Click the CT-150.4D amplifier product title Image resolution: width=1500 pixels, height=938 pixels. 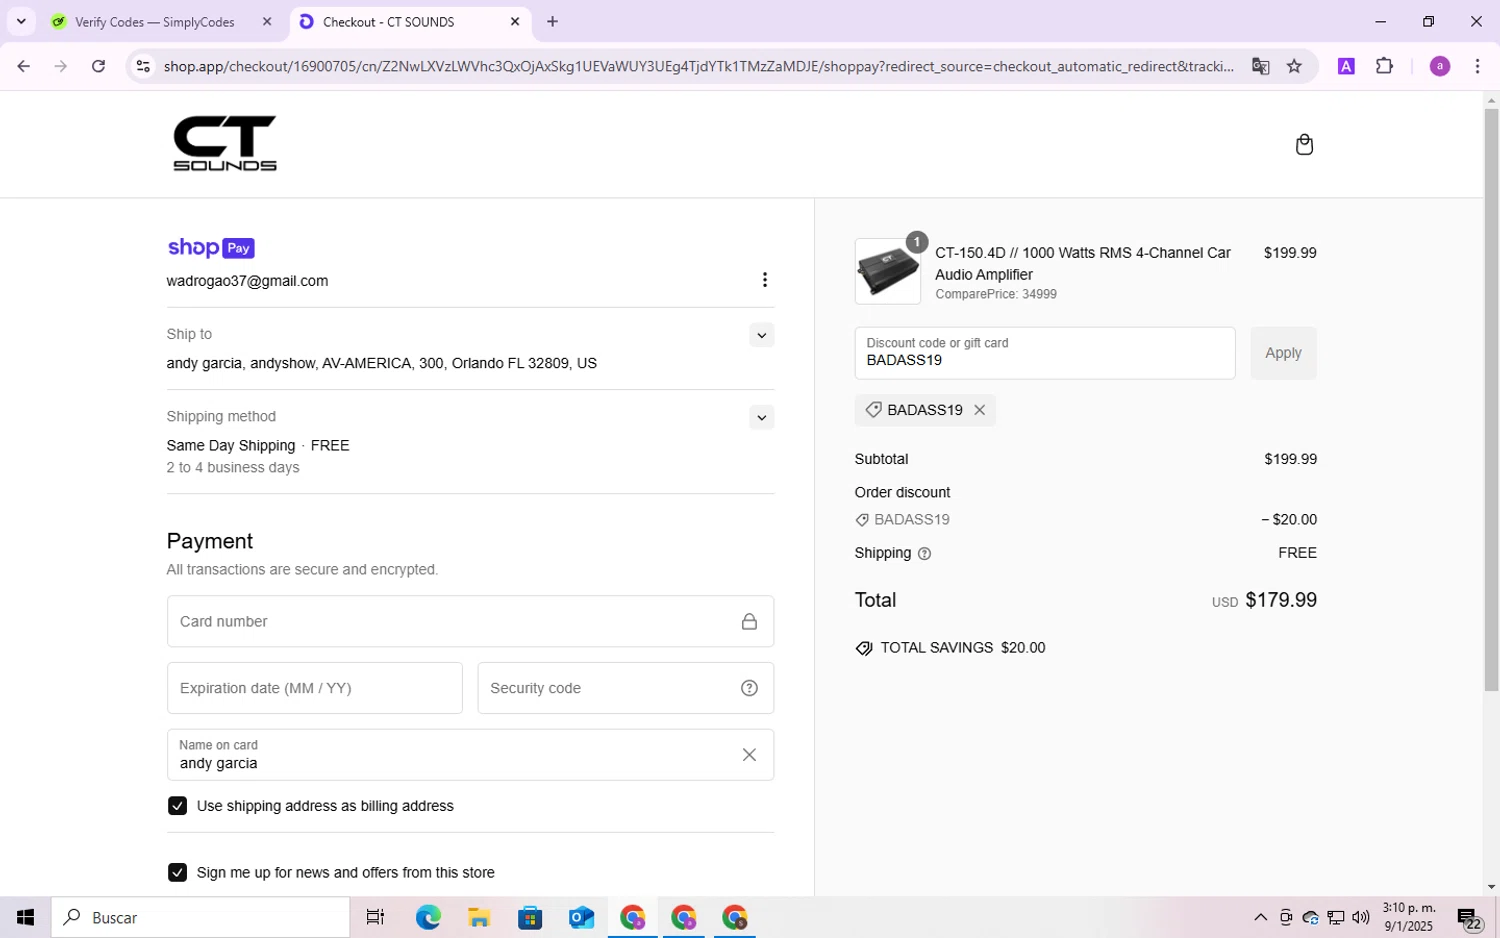[1083, 264]
